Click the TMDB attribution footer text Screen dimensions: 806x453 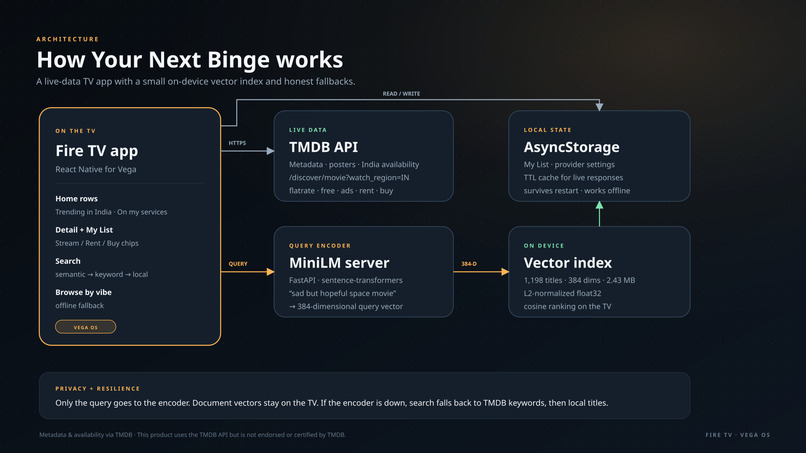coord(192,434)
